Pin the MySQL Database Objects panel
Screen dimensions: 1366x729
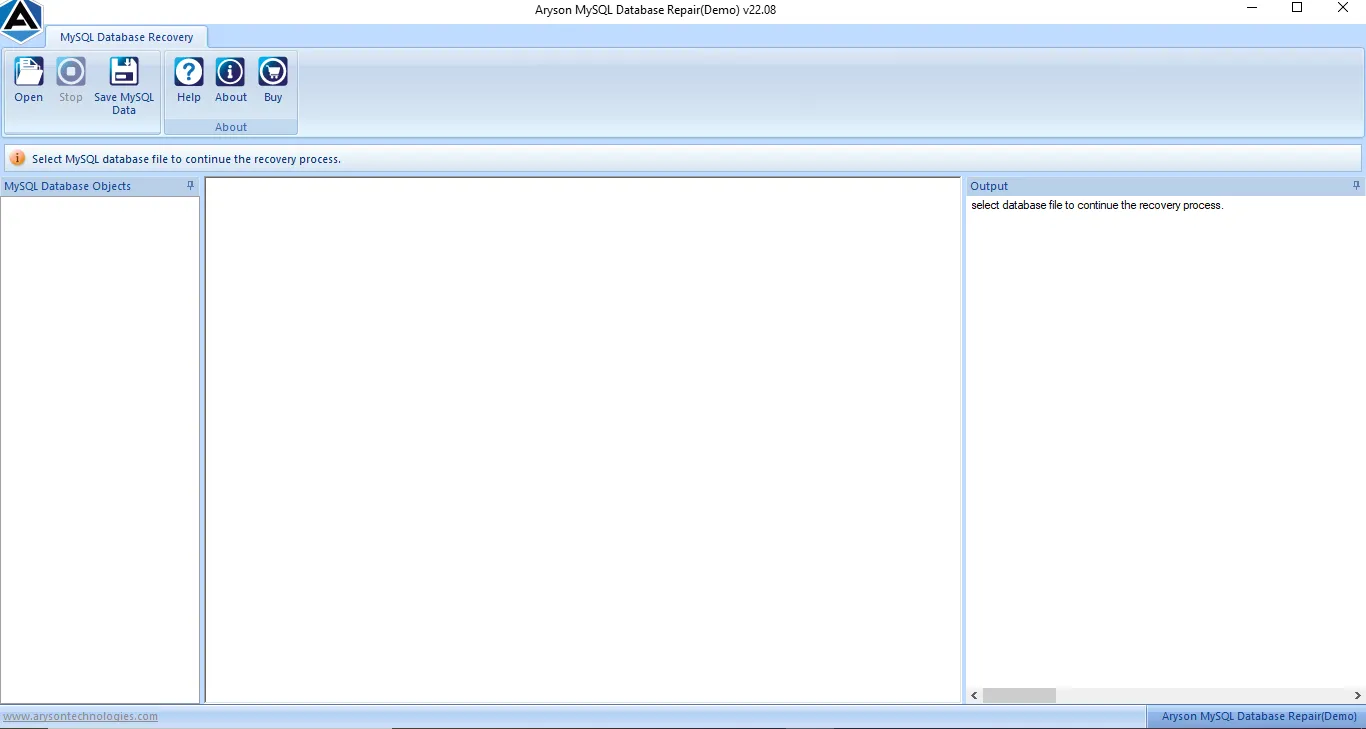click(191, 186)
